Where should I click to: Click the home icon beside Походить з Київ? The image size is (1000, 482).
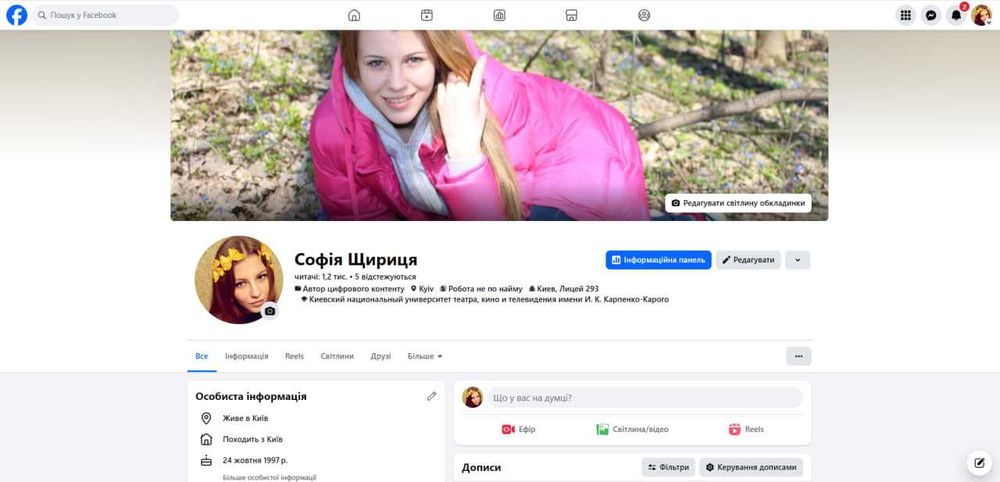[x=206, y=439]
